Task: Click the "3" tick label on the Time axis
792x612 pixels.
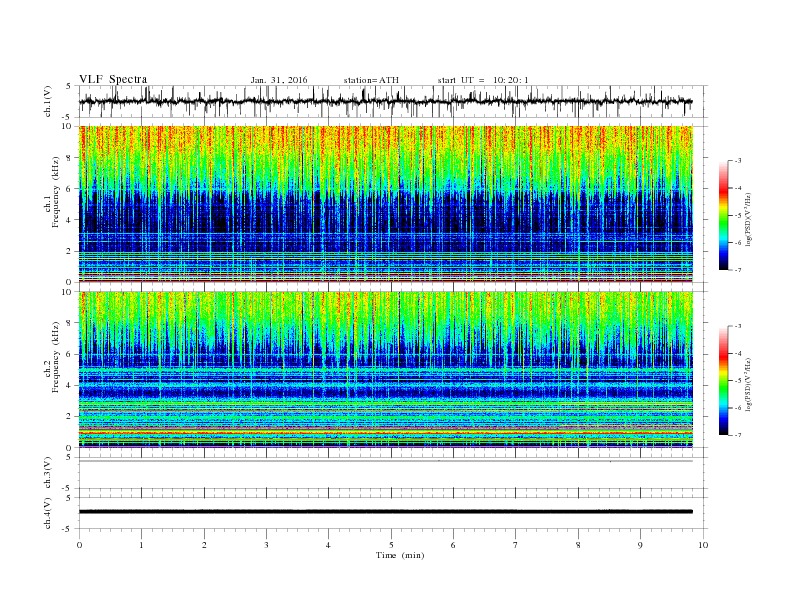Action: pos(266,545)
